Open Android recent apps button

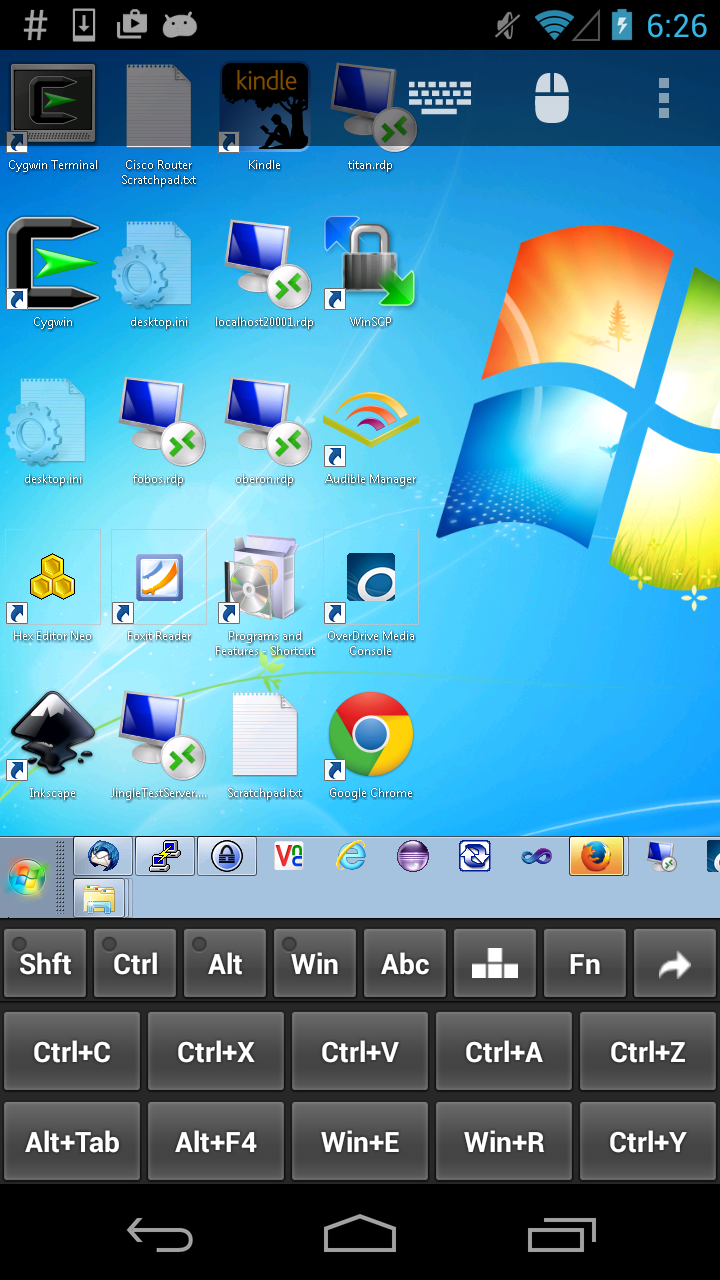[562, 1235]
